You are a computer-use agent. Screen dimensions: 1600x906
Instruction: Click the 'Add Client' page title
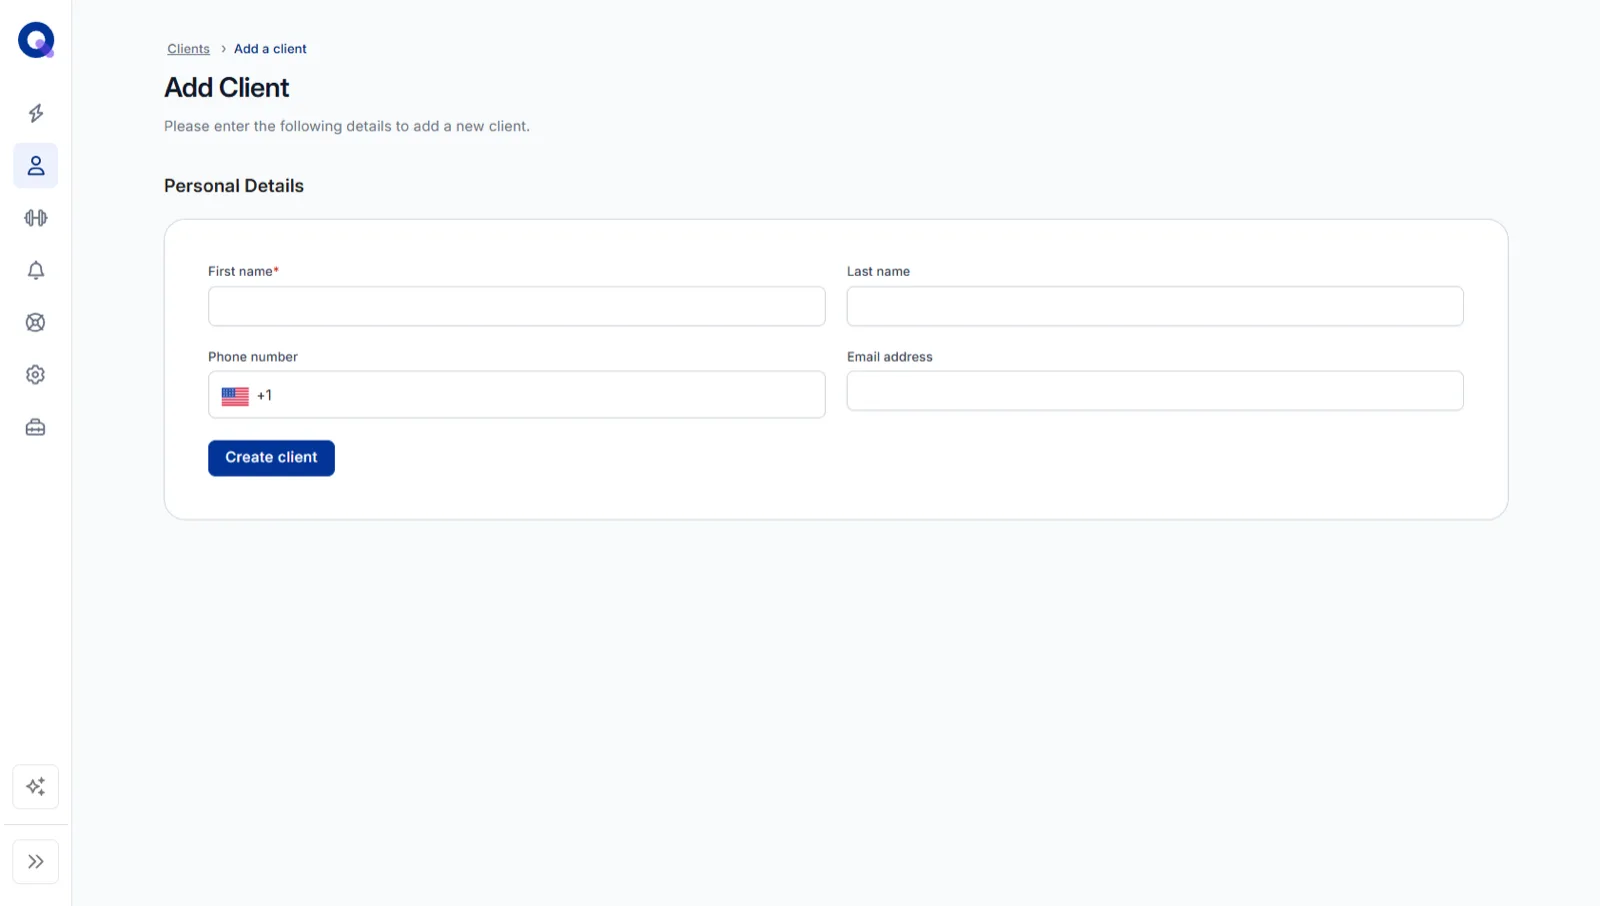click(x=227, y=88)
